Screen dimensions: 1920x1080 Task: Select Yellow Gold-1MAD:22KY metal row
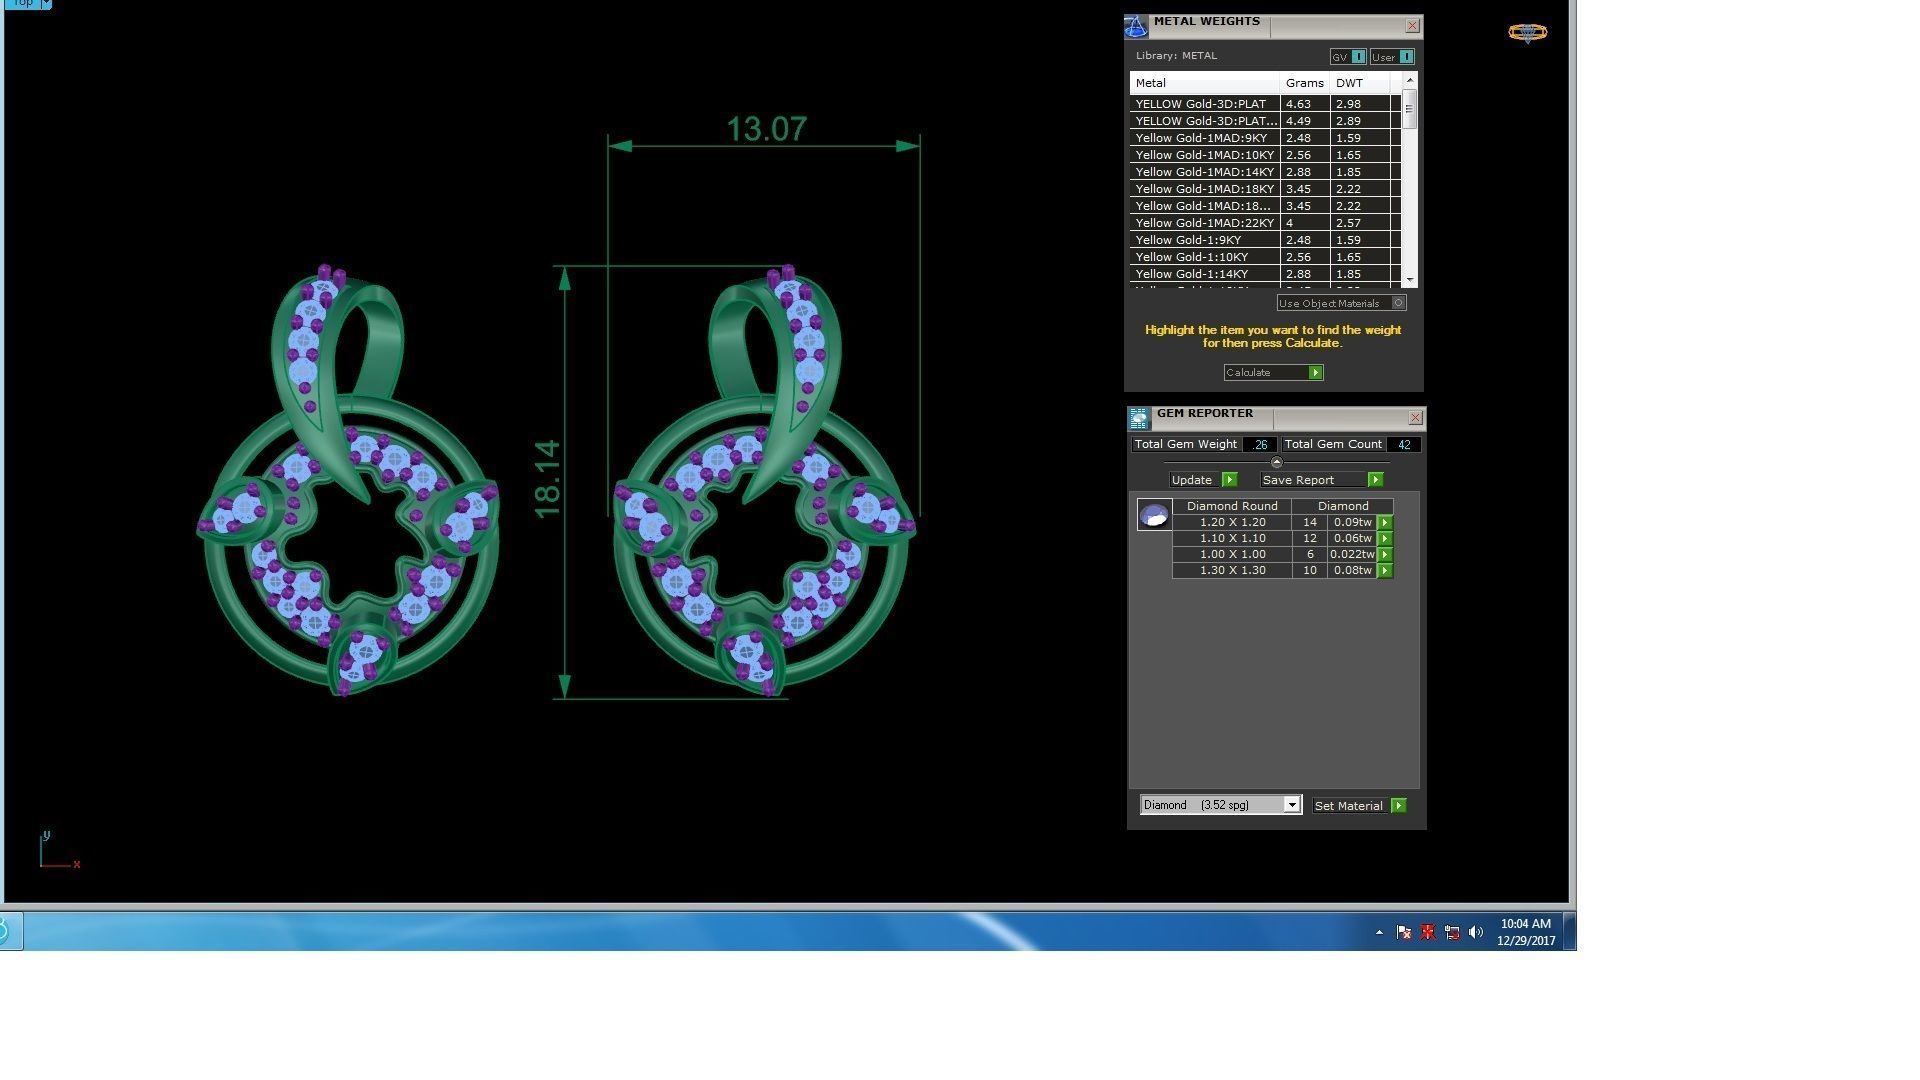tap(1204, 223)
